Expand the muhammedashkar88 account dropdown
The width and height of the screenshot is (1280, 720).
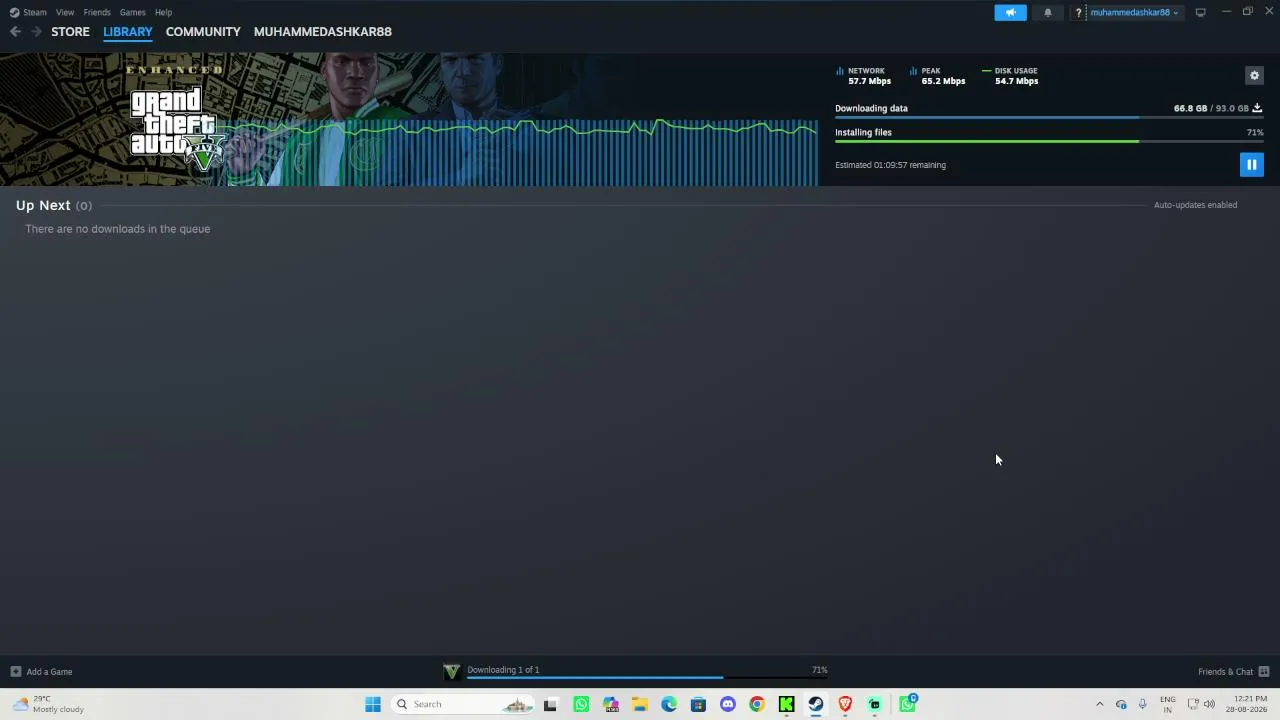click(1134, 12)
